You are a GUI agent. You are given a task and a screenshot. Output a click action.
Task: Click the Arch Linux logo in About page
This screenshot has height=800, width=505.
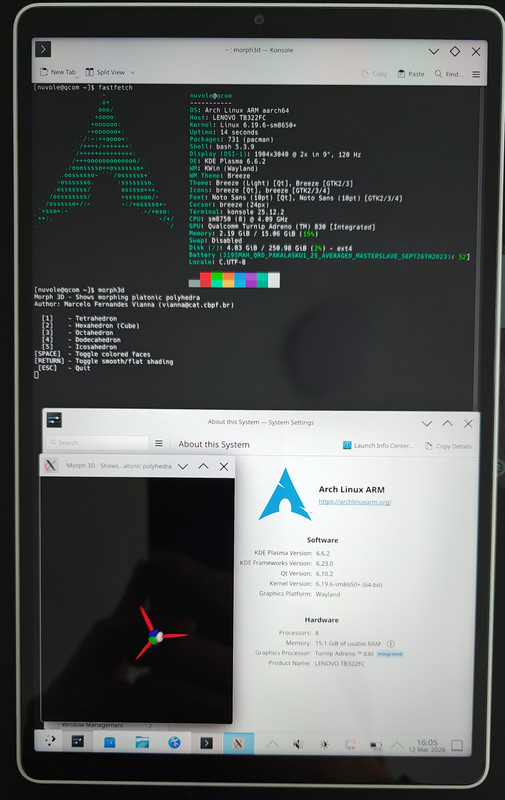(285, 494)
